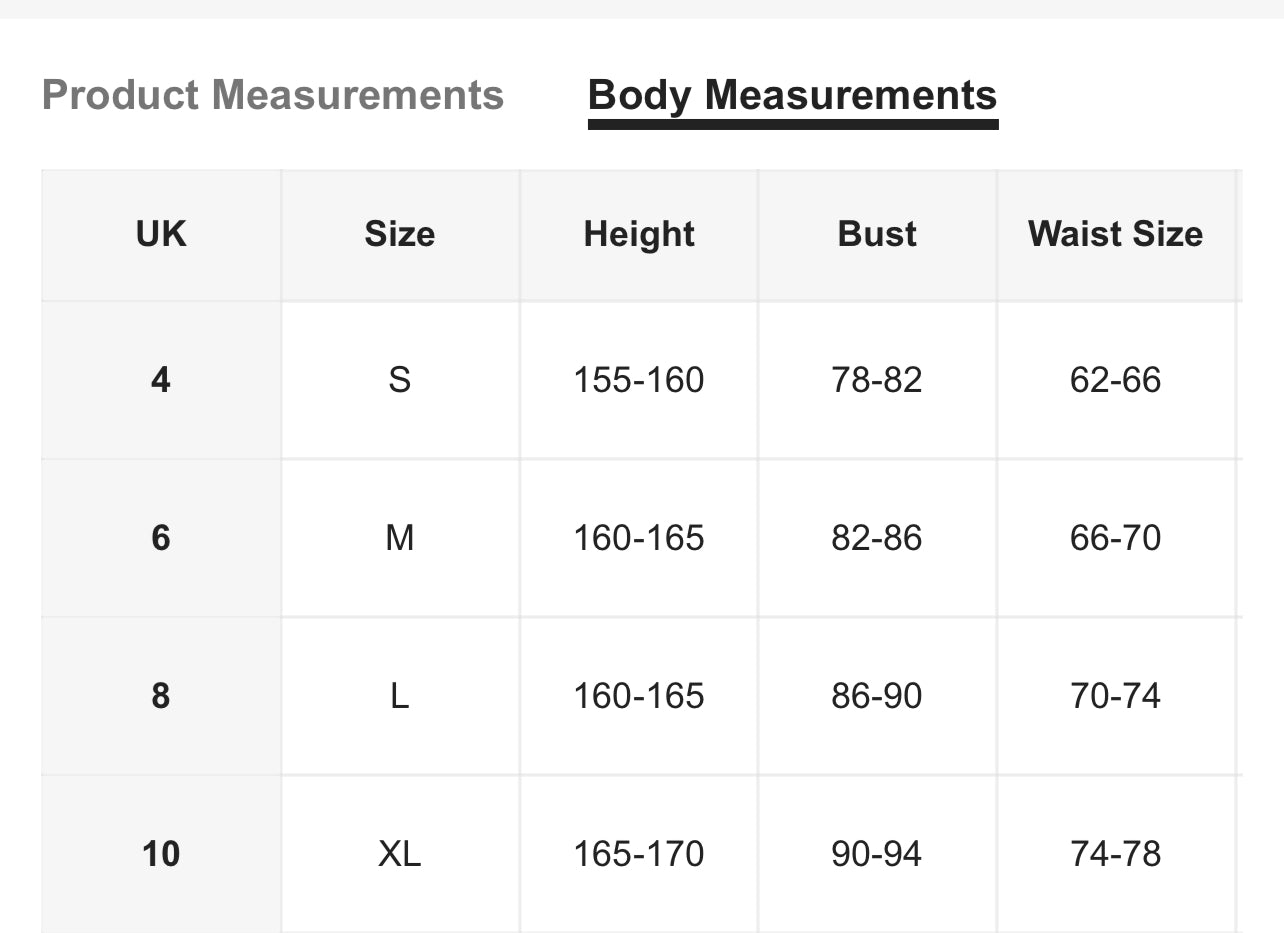Click the 78-82 bust value

click(x=877, y=380)
